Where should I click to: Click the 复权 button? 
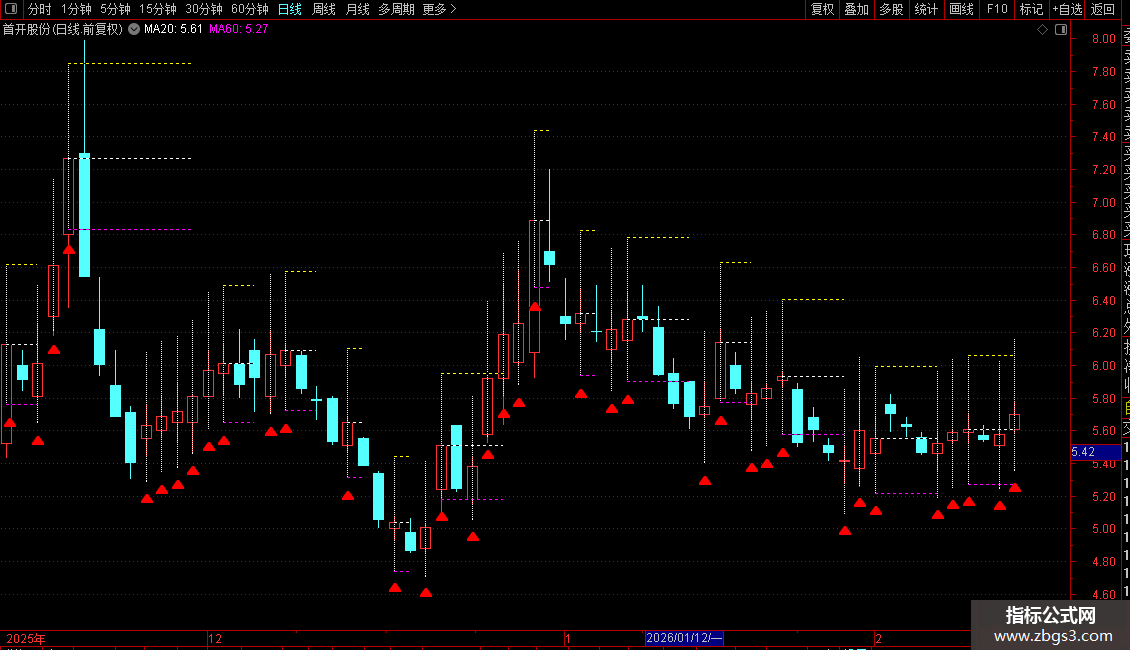coord(822,9)
